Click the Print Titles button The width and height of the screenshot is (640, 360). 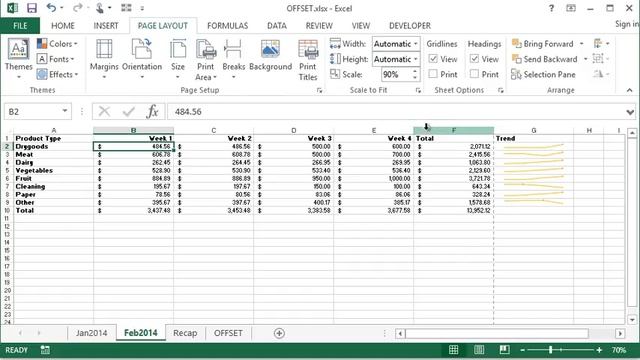click(x=308, y=60)
